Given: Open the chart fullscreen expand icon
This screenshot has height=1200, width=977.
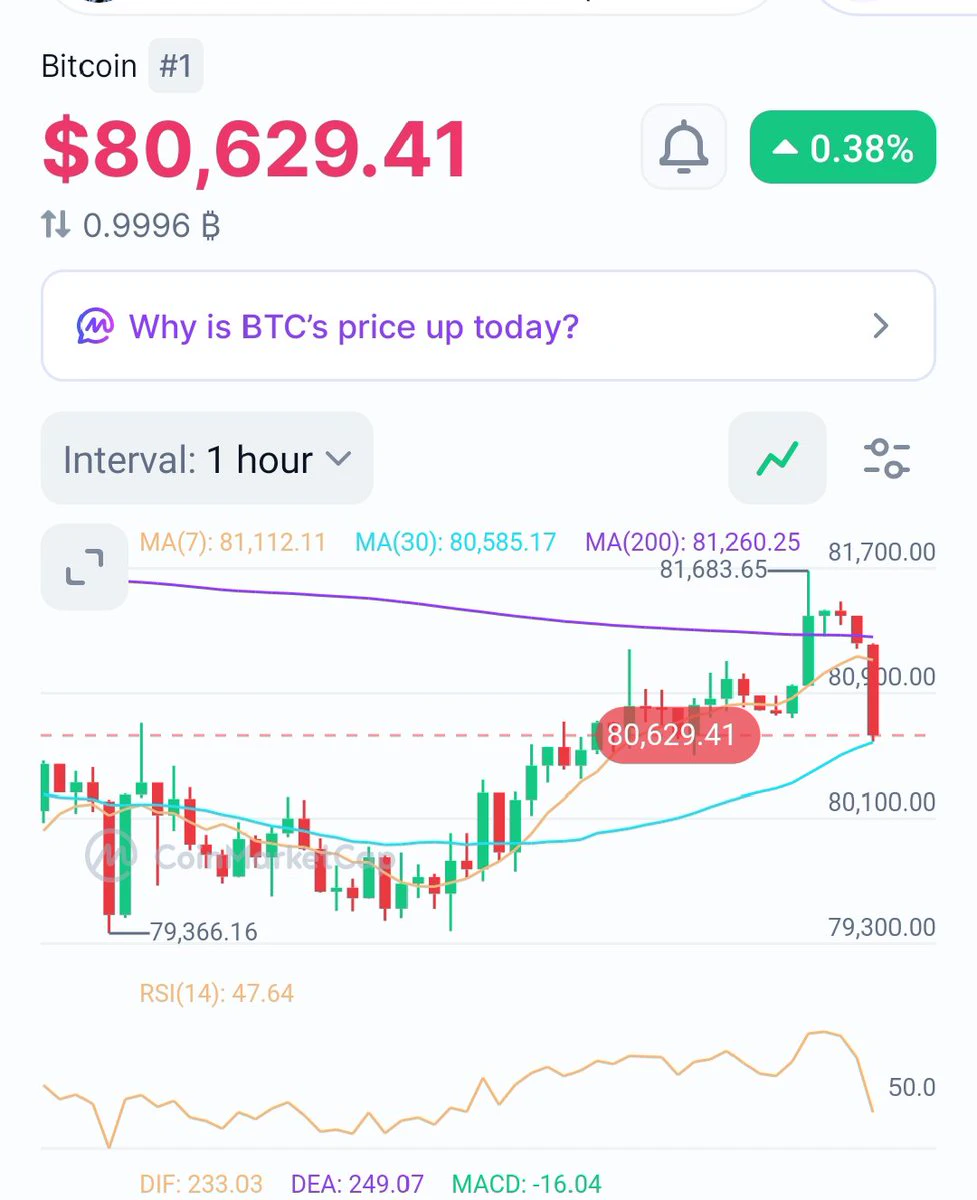Looking at the screenshot, I should (x=84, y=566).
